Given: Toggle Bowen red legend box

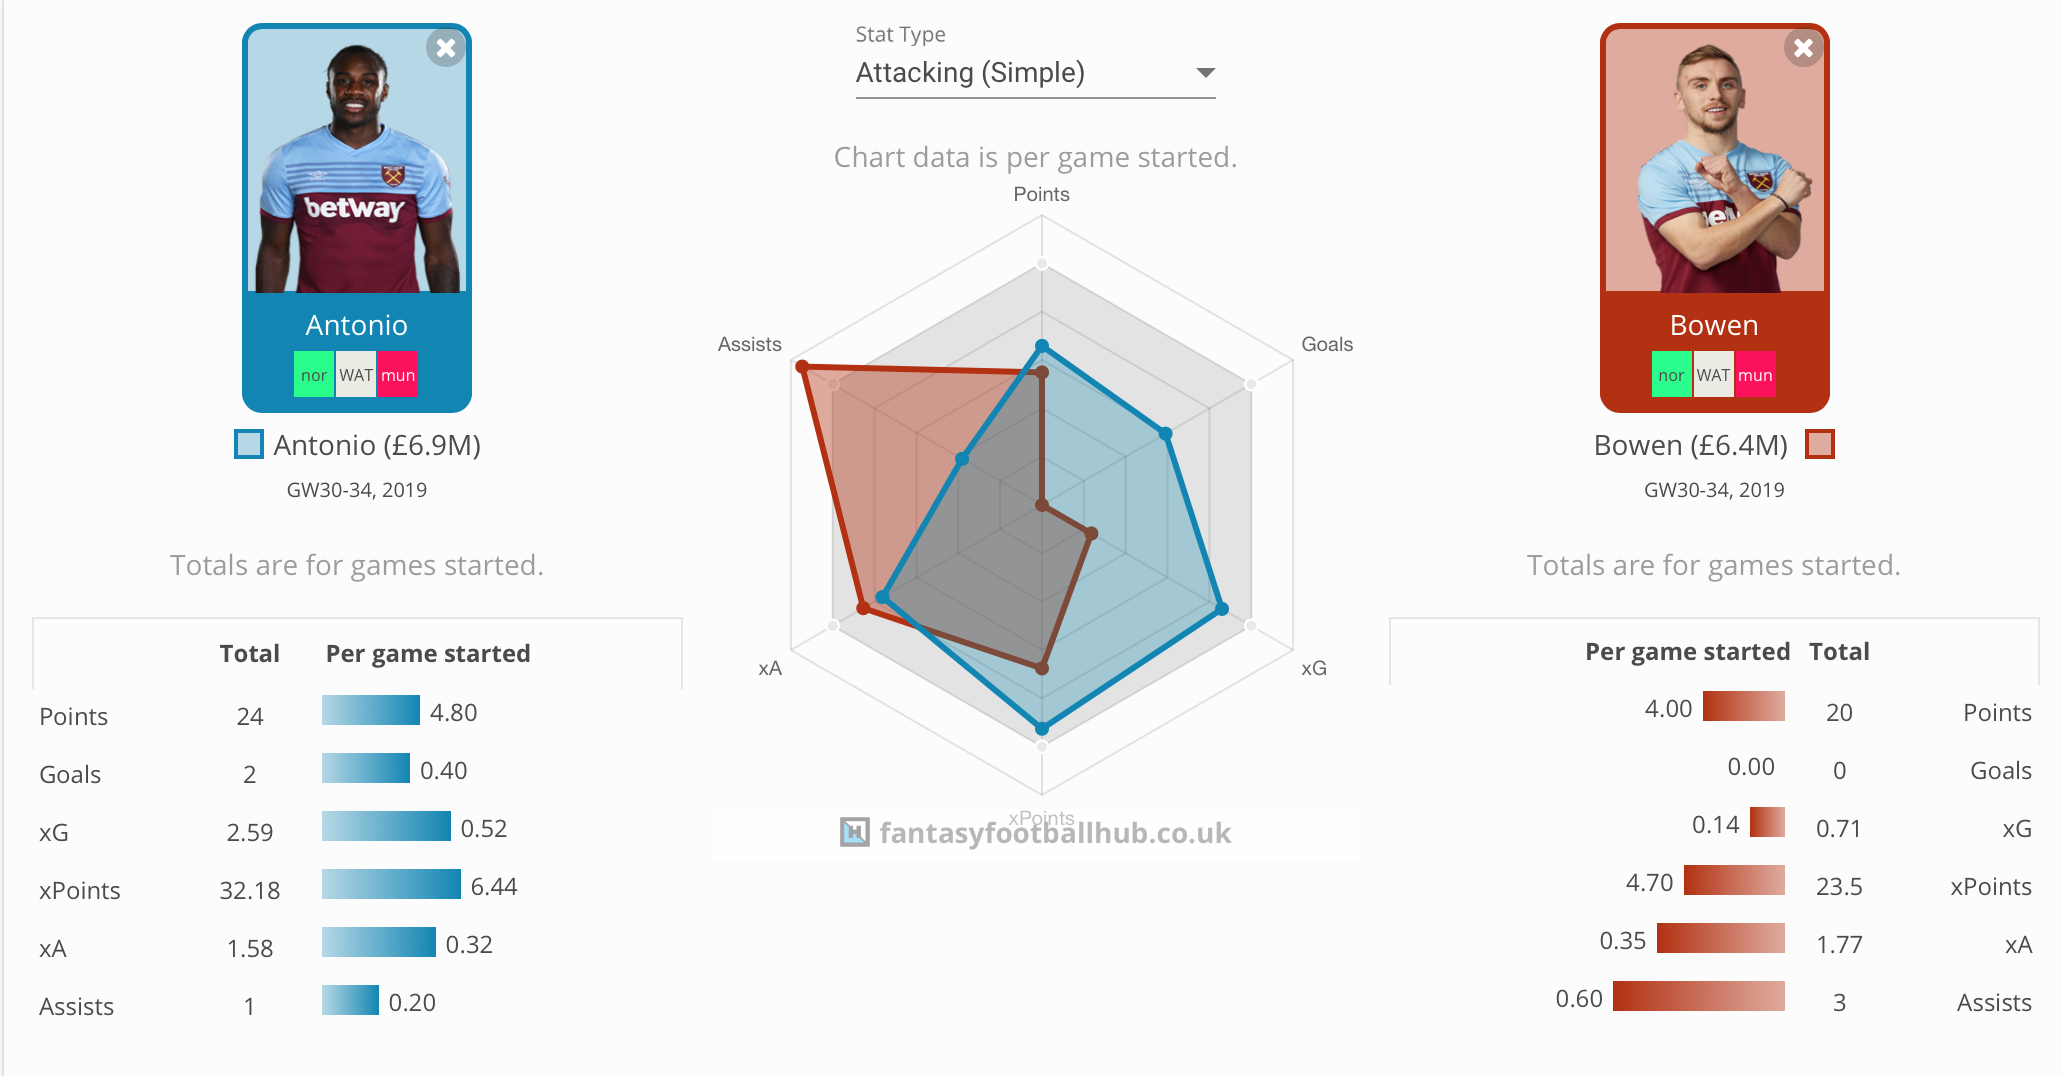Looking at the screenshot, I should tap(1820, 444).
